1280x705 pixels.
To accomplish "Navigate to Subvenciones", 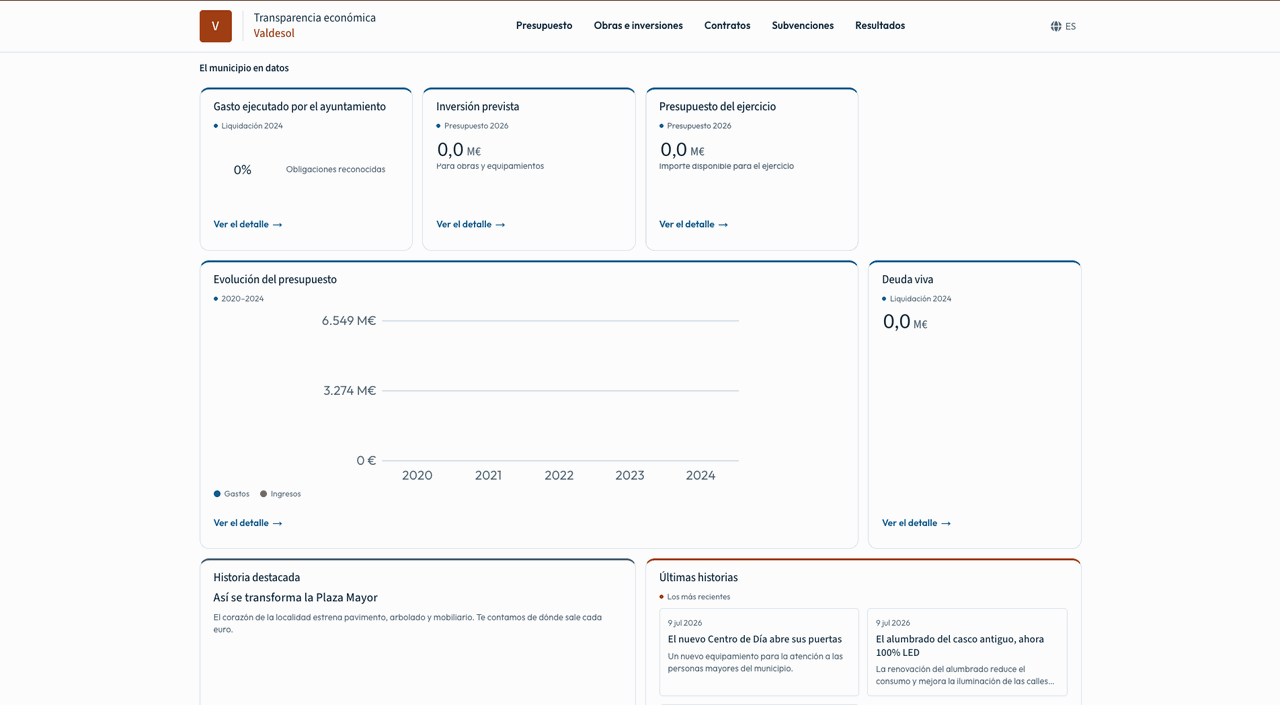I will pos(803,26).
